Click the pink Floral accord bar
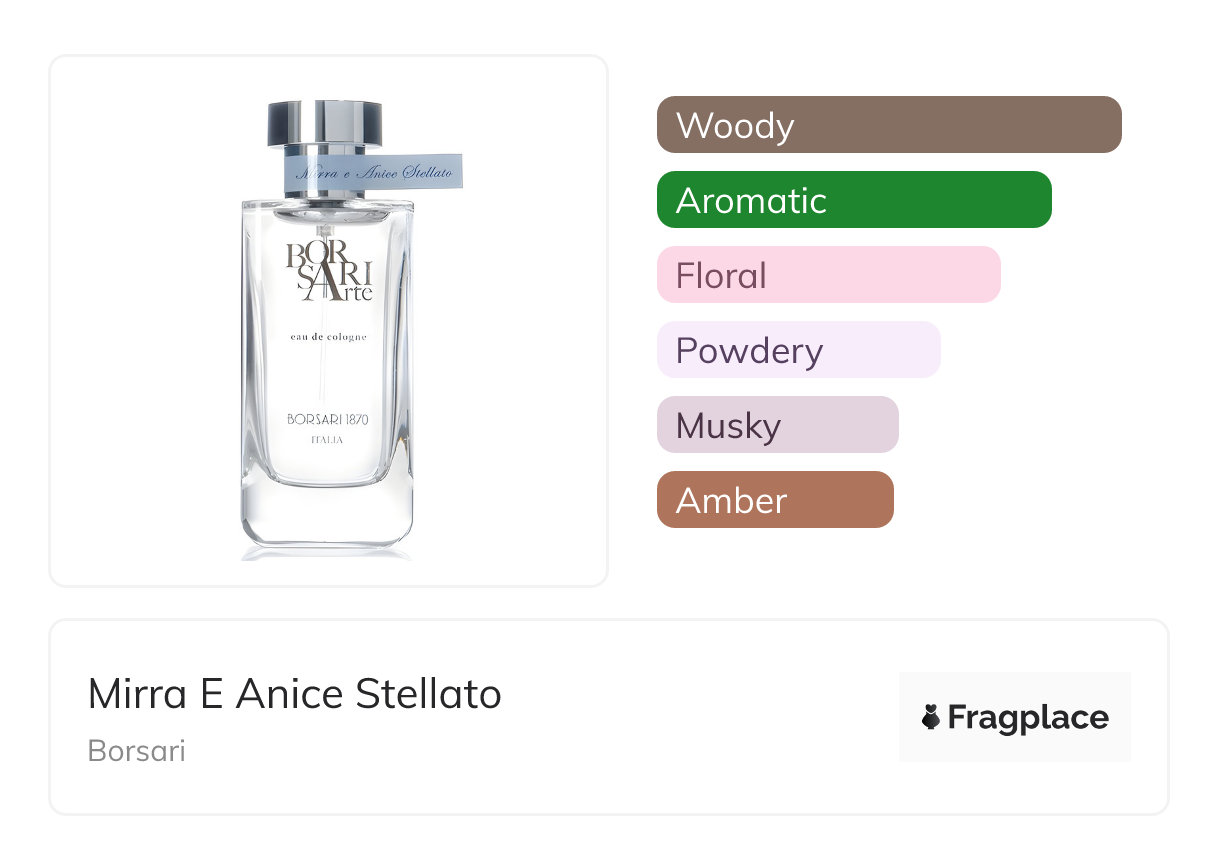 (x=828, y=275)
